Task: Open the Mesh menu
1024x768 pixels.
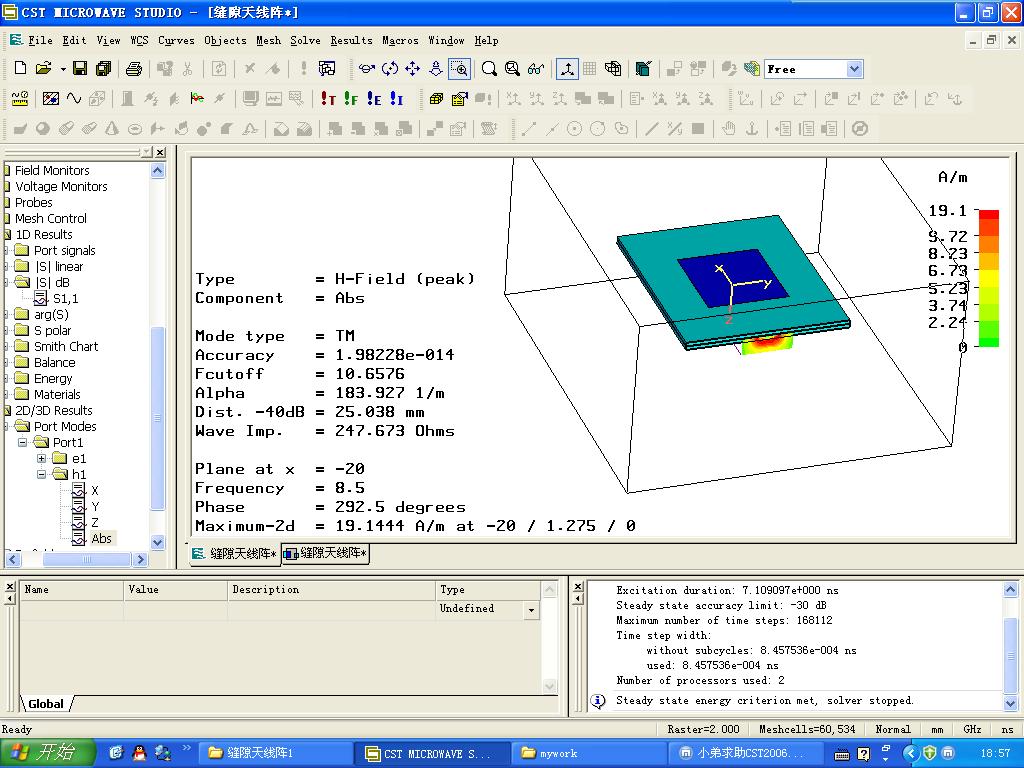Action: (268, 40)
